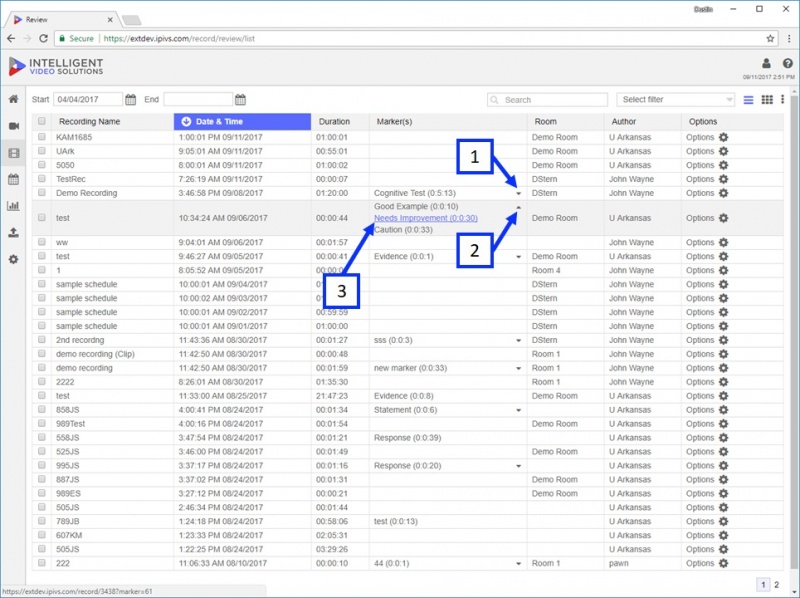The height and width of the screenshot is (598, 800).
Task: Click the options gear for 2nd recordng
Action: [723, 340]
